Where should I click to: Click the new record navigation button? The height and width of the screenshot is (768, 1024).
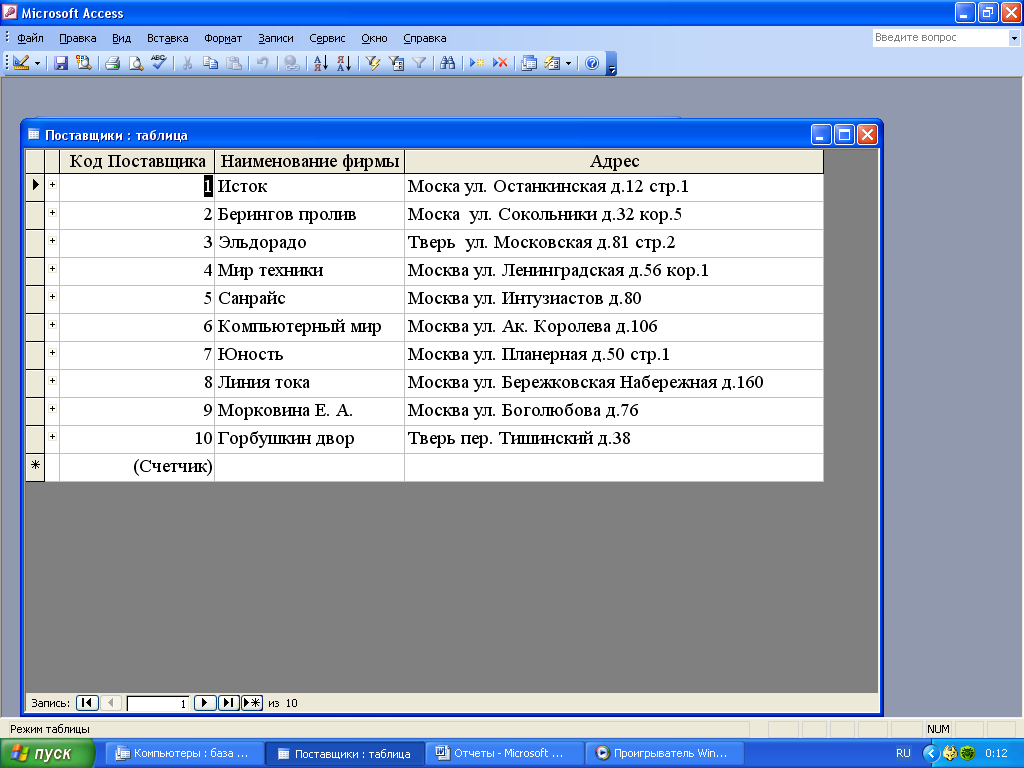(x=252, y=703)
